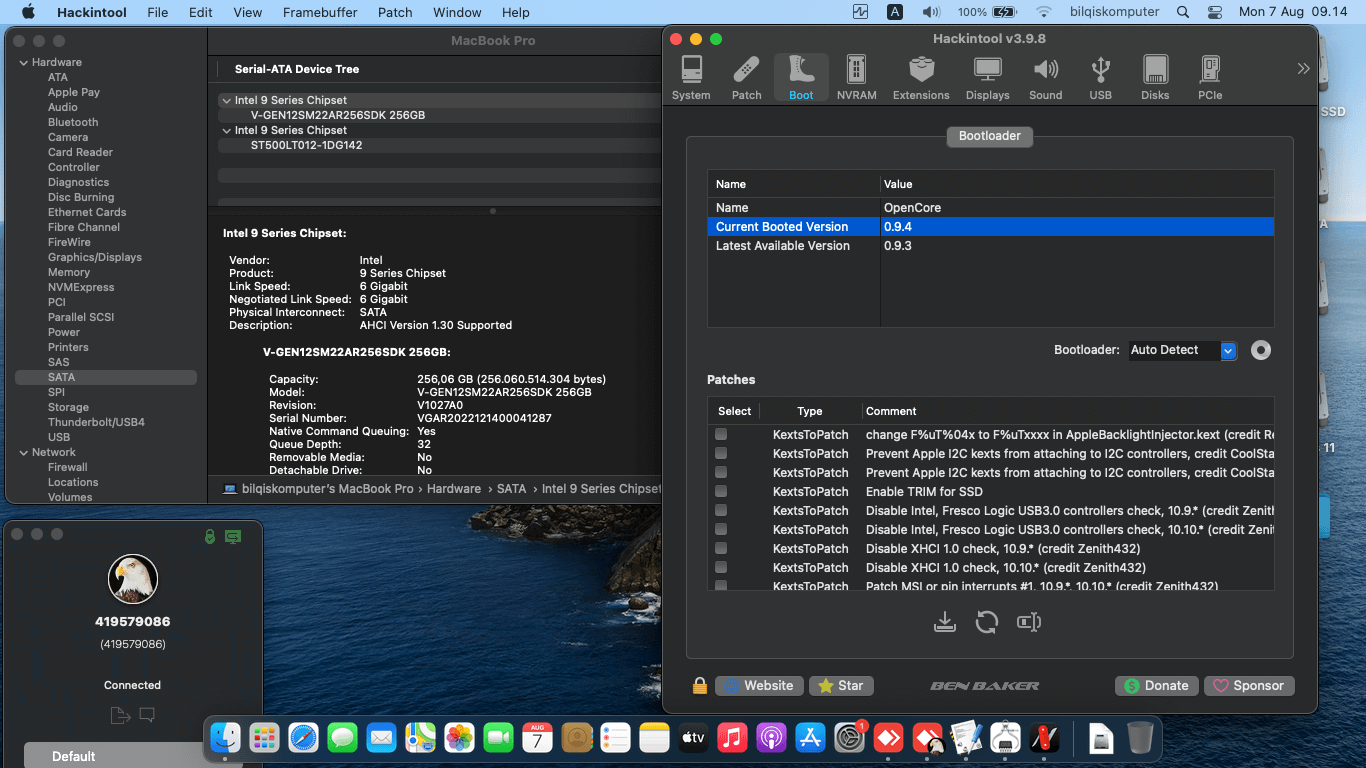Select the V-GEN12SM22AR256SDK 256GB drive in tree
Image resolution: width=1366 pixels, height=768 pixels.
point(338,116)
